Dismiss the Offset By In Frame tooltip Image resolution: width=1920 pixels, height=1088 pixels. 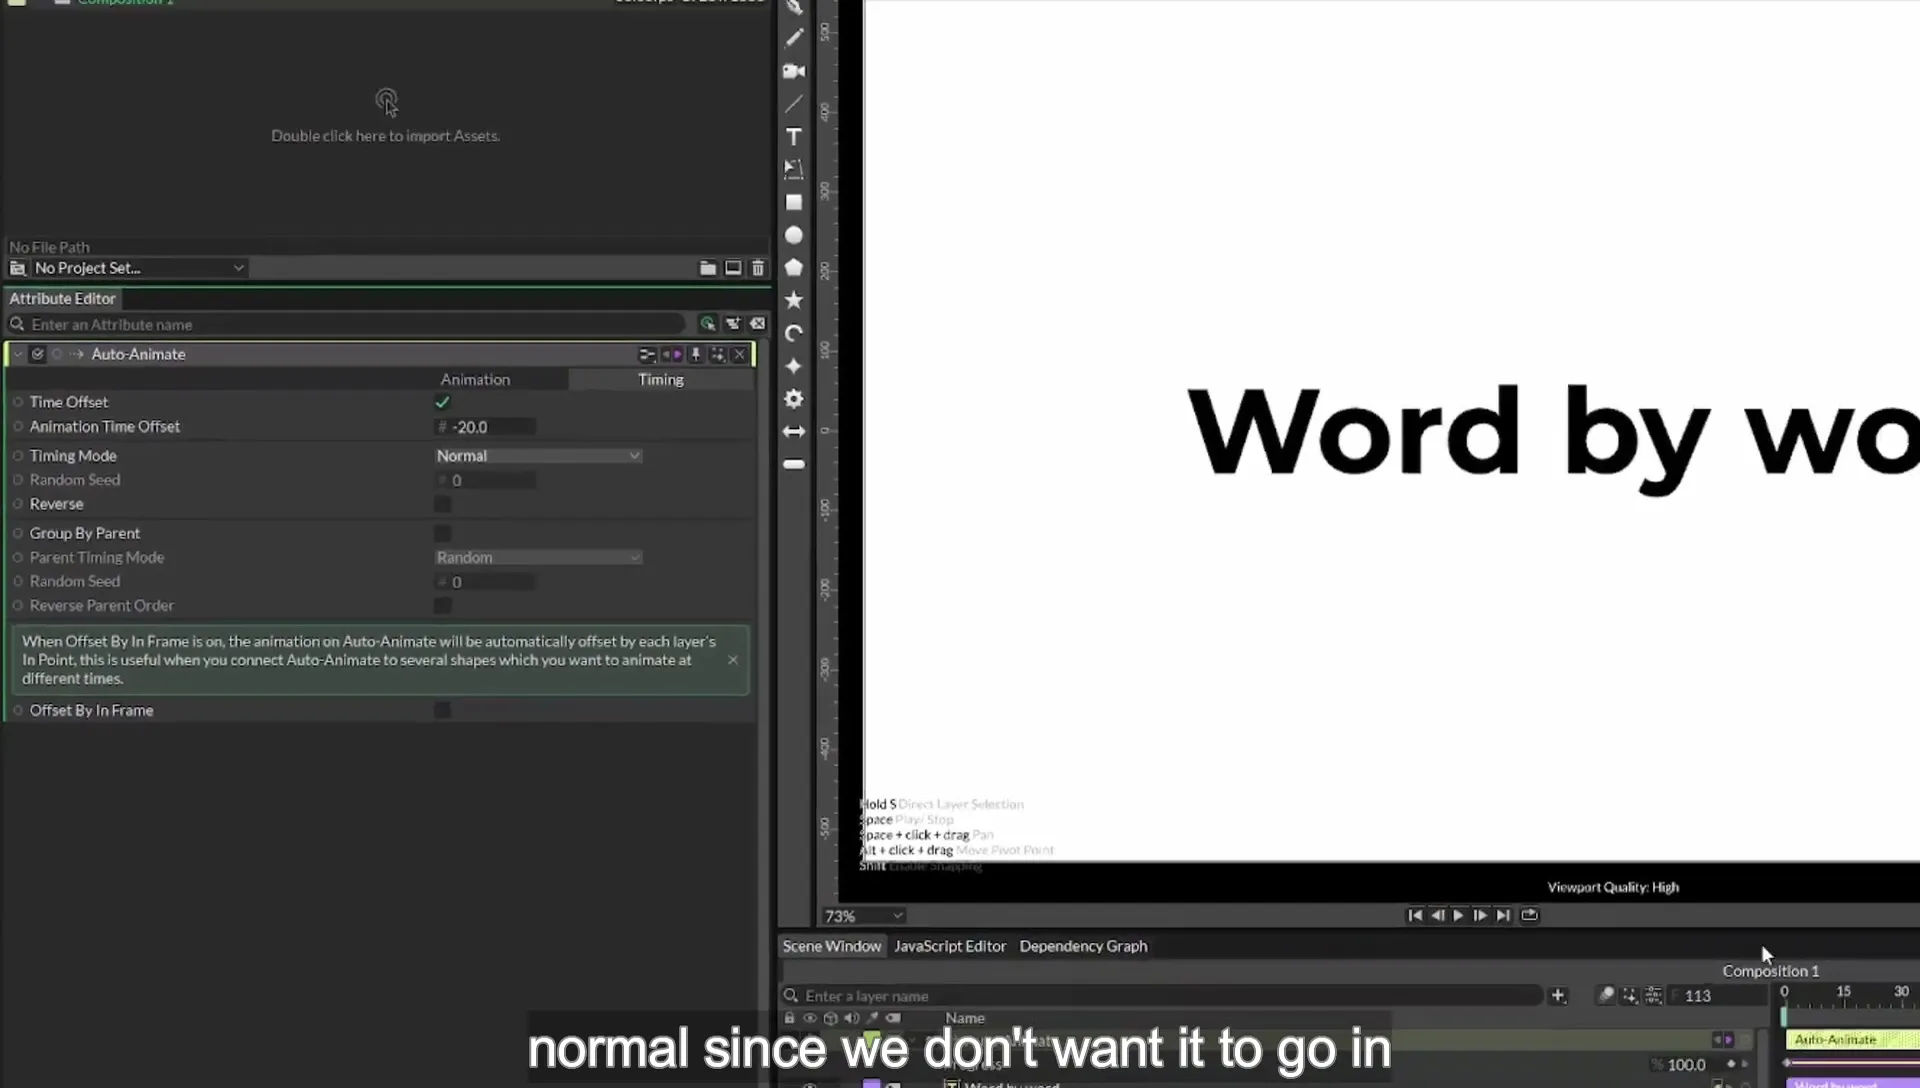733,660
